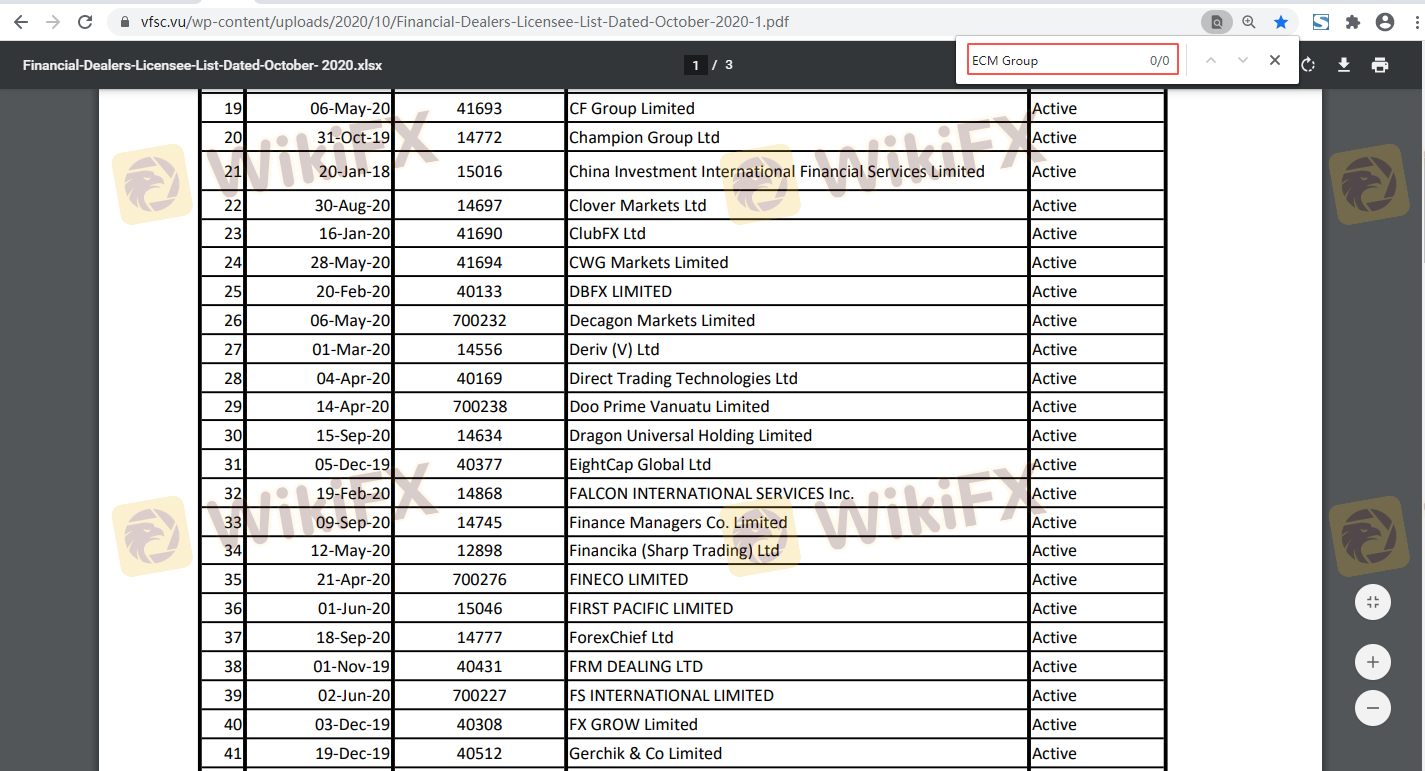
Task: Zoom in on the PDF
Action: click(1373, 662)
